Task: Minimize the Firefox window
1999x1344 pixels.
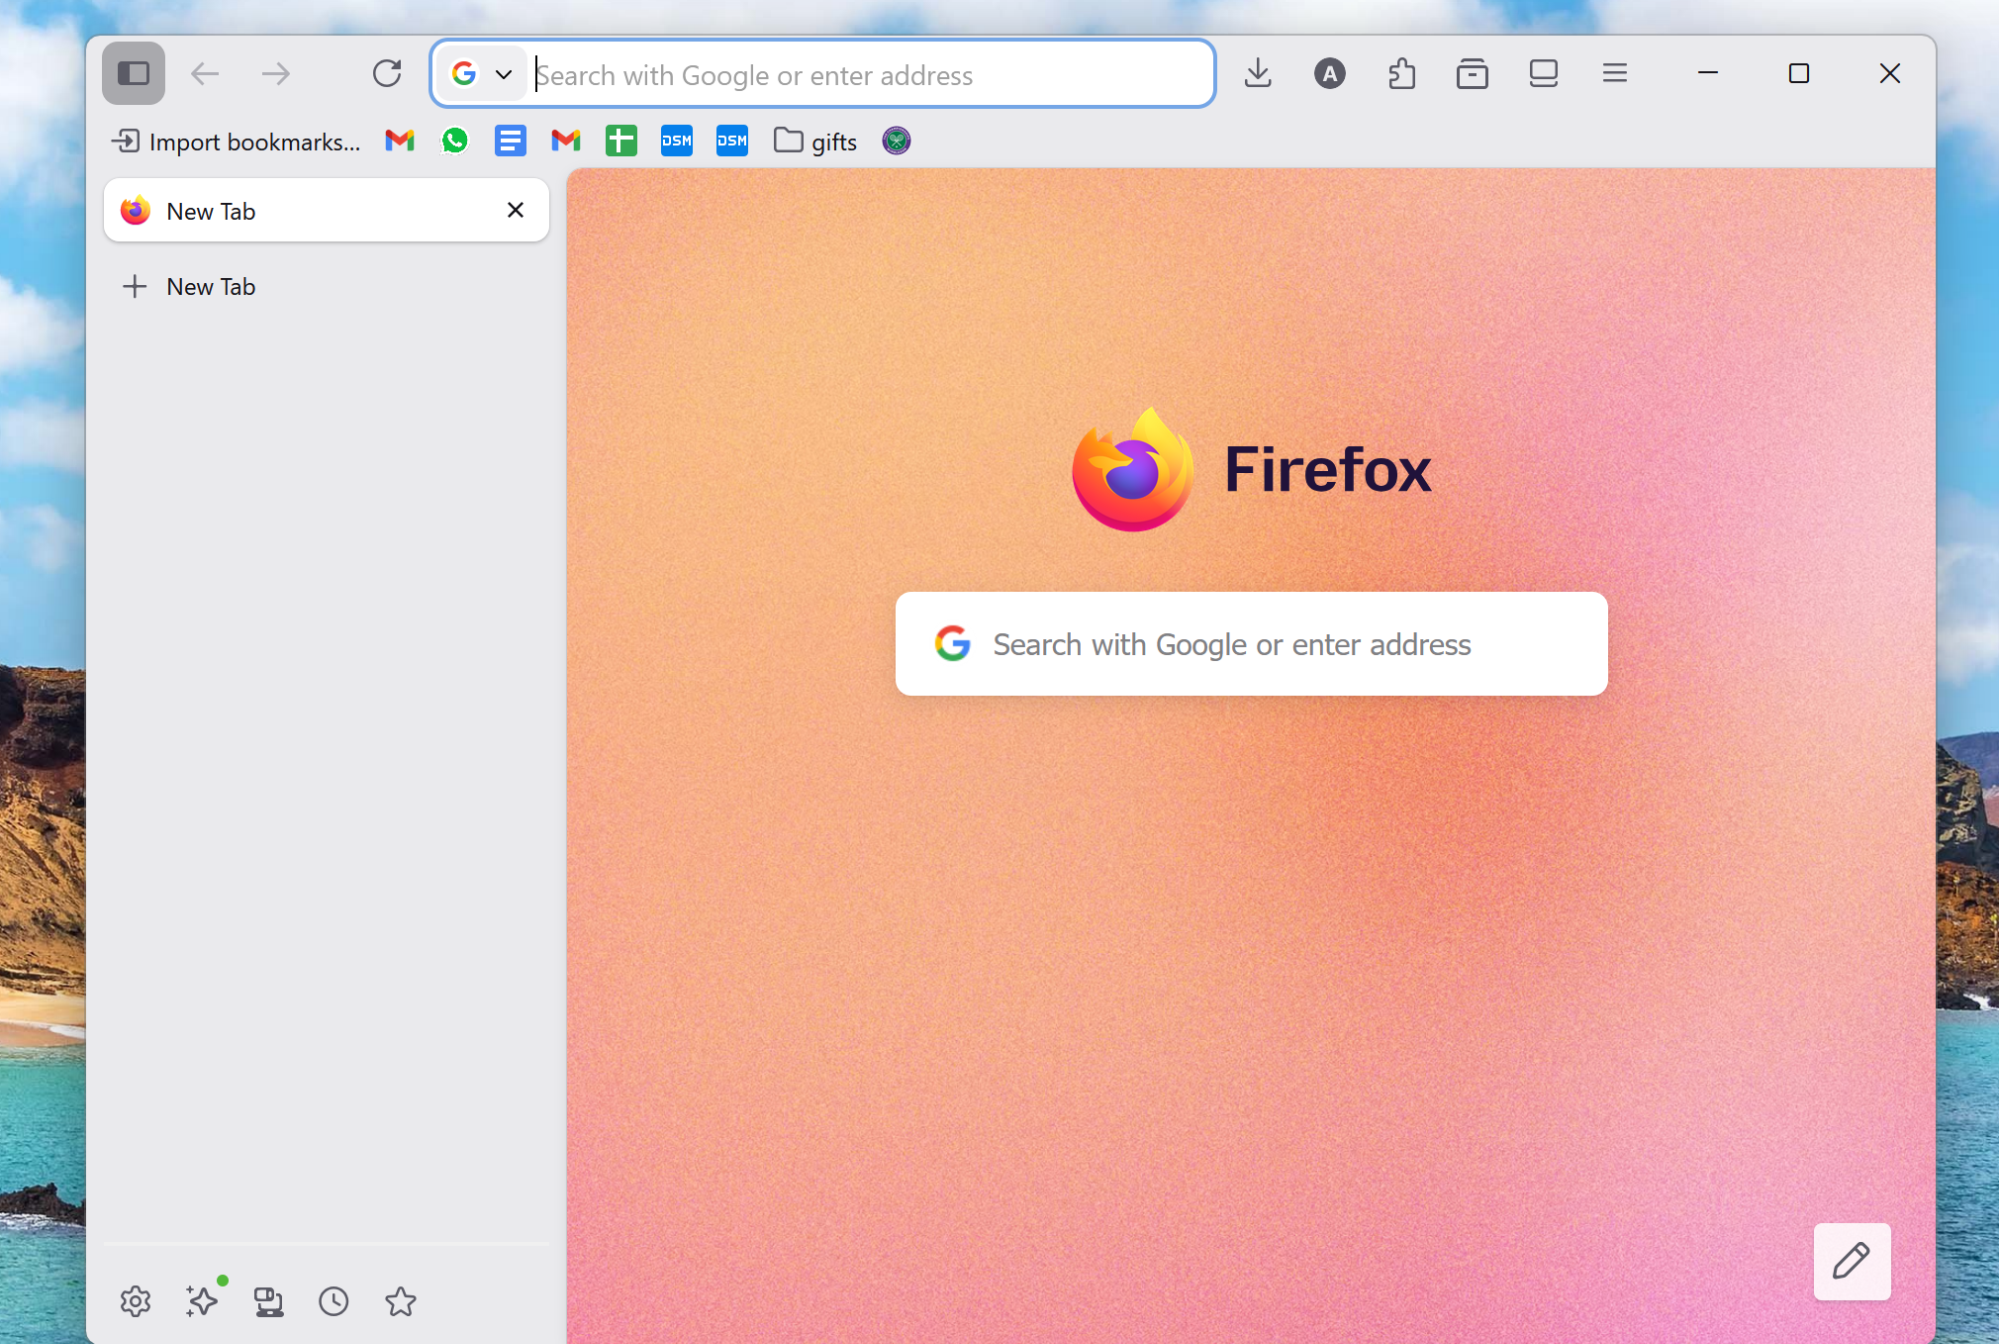Action: pos(1708,74)
